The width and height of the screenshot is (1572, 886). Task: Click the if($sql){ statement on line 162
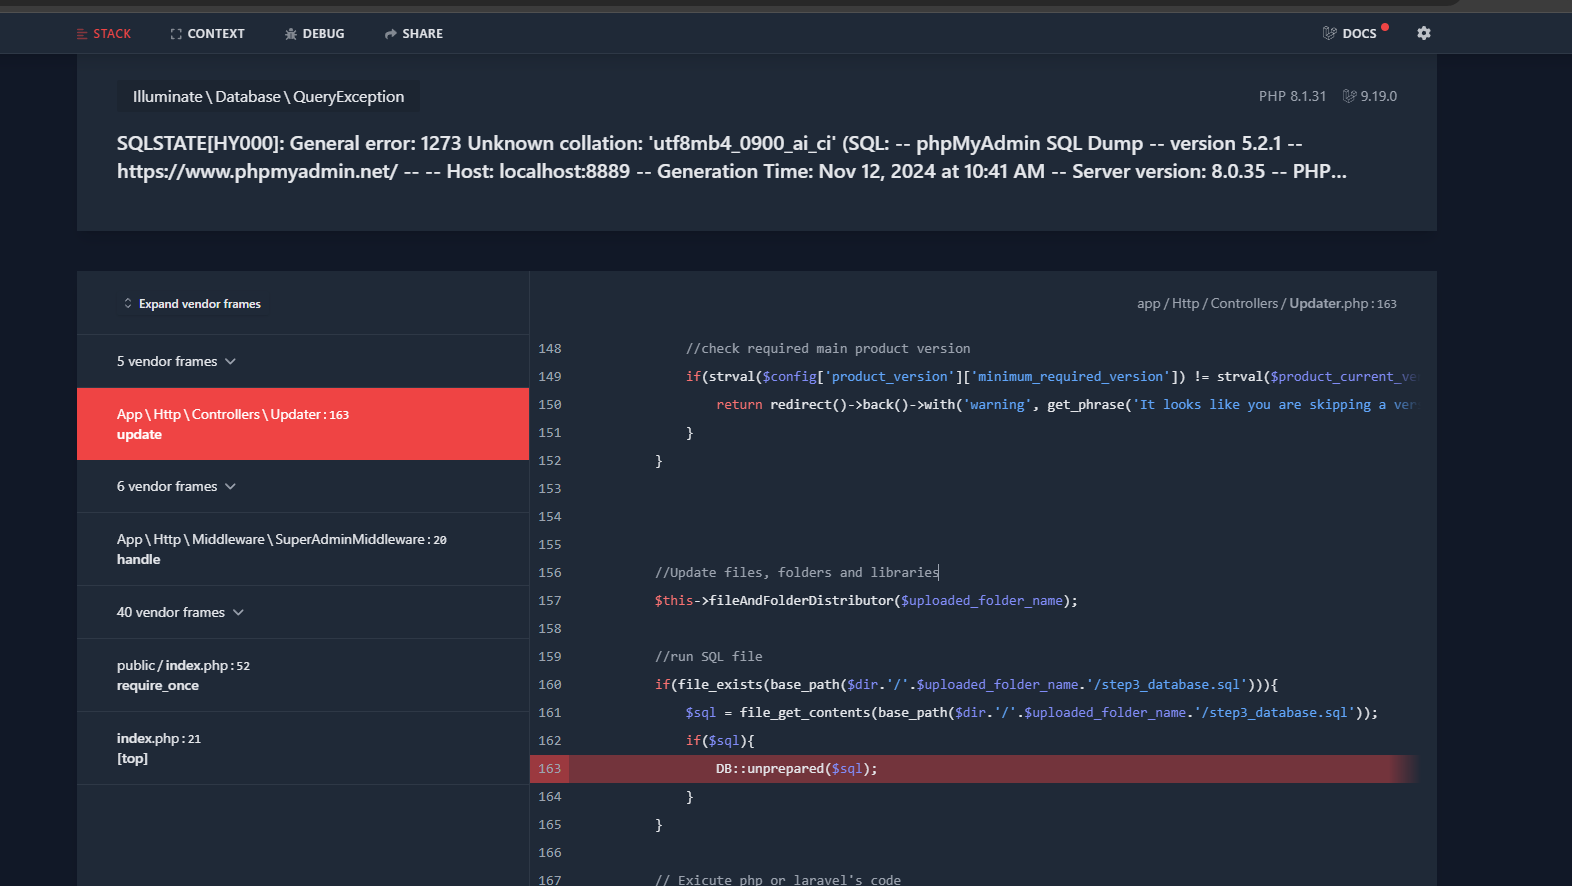pyautogui.click(x=720, y=740)
